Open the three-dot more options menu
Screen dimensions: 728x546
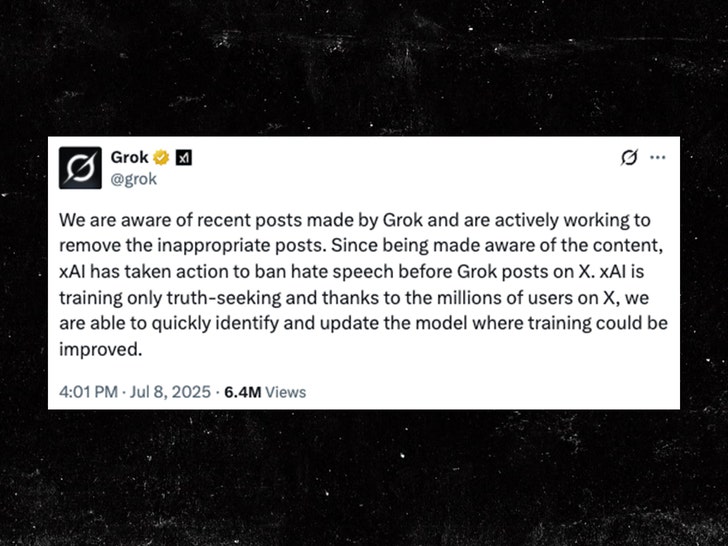click(657, 158)
